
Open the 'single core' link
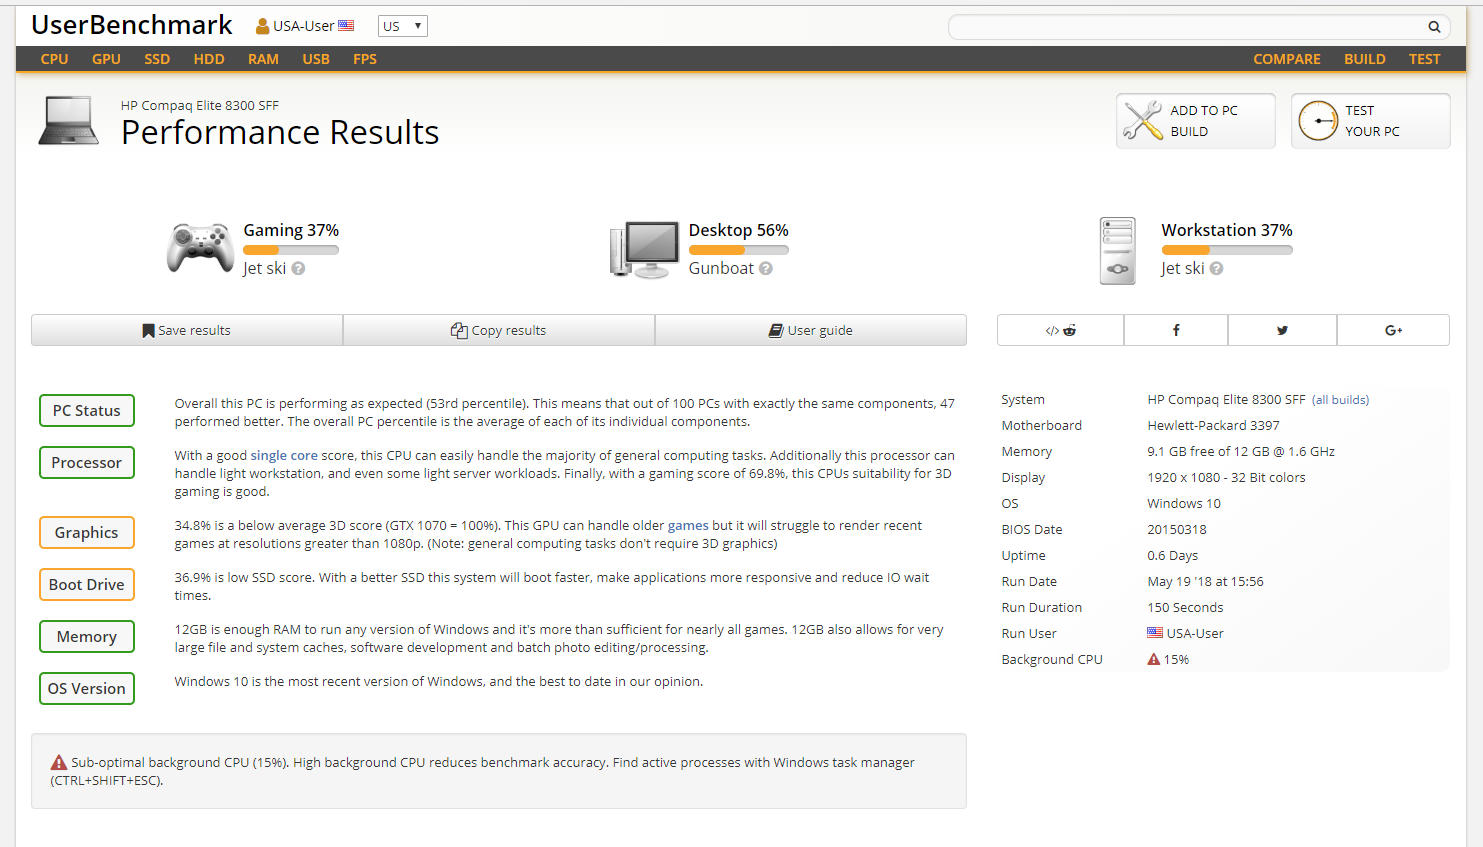click(284, 455)
